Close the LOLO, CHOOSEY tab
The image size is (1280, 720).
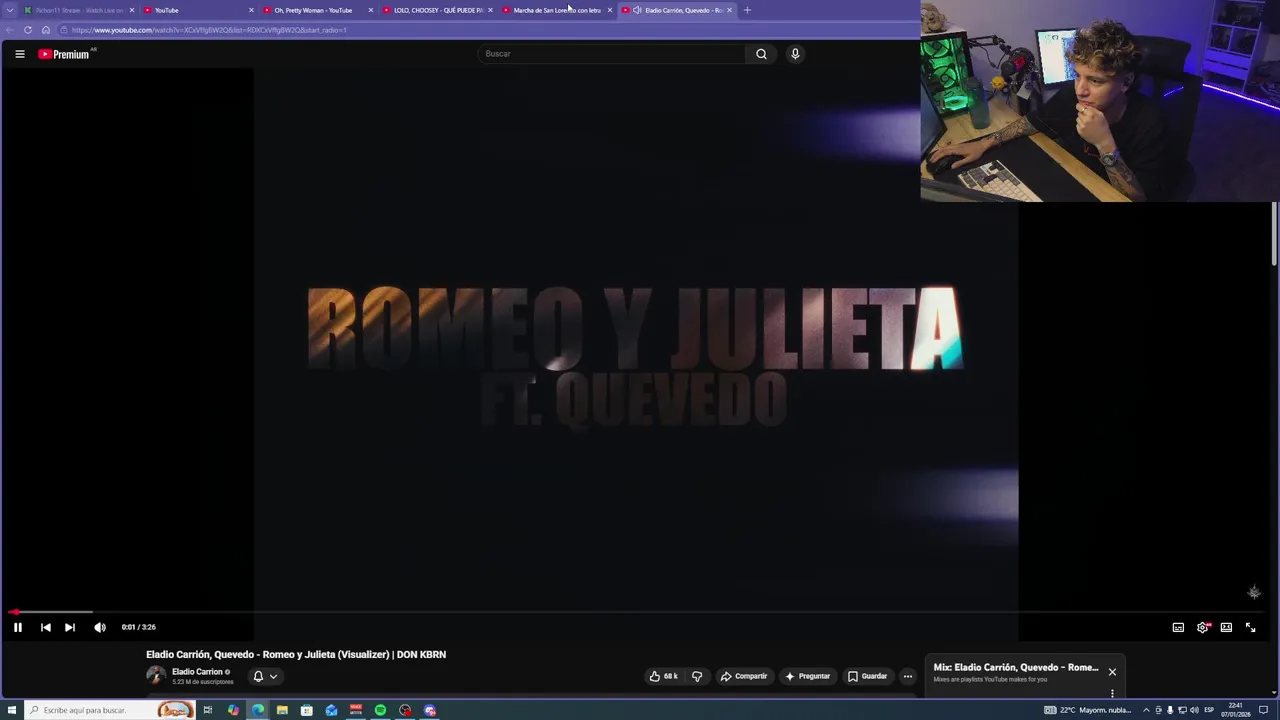[x=490, y=10]
